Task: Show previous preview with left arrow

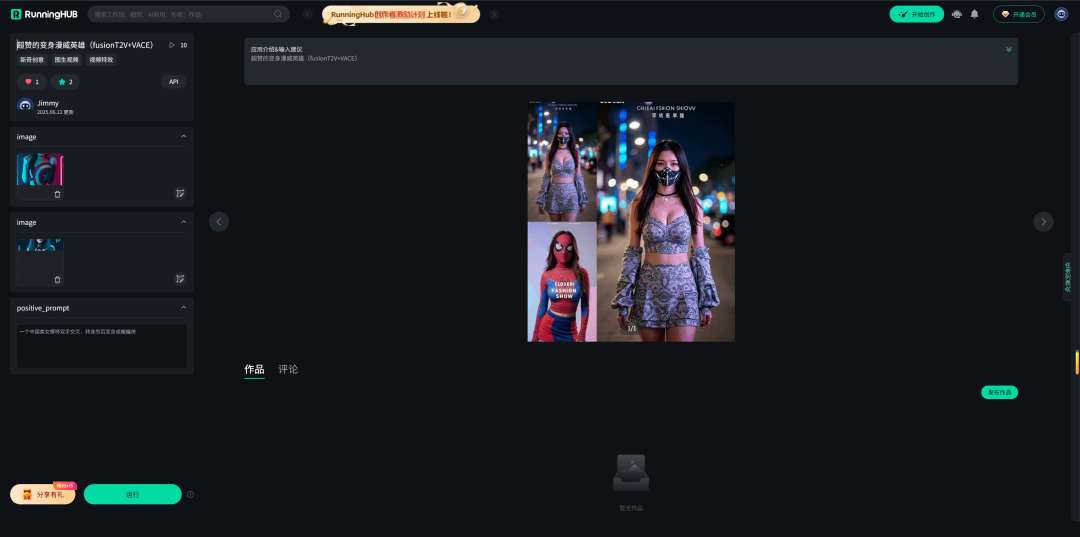Action: [x=219, y=222]
